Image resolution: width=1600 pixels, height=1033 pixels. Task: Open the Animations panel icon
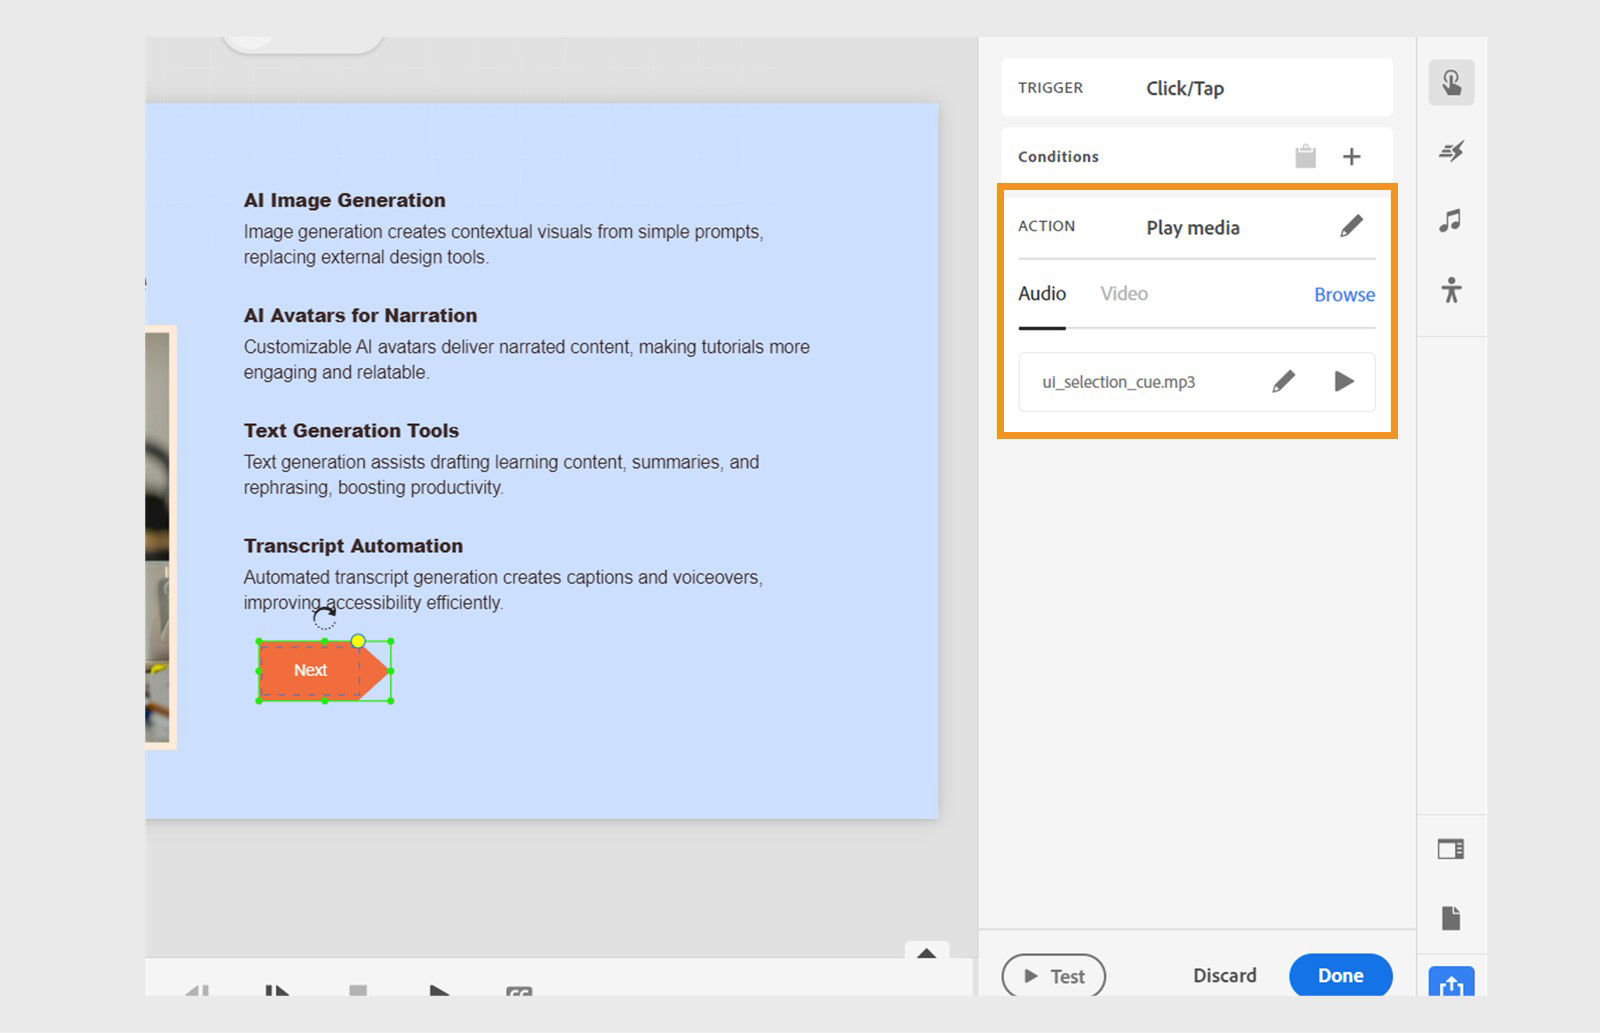[x=1452, y=152]
